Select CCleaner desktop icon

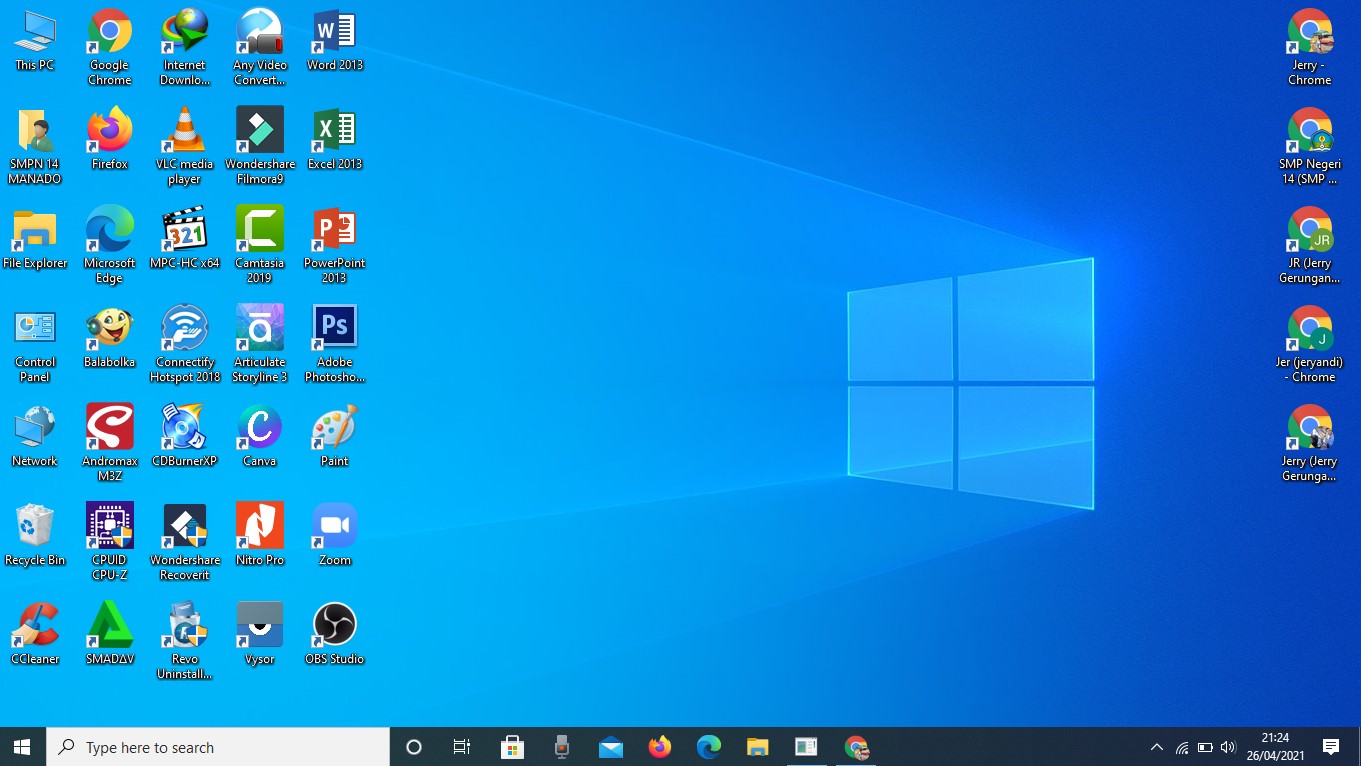coord(34,634)
